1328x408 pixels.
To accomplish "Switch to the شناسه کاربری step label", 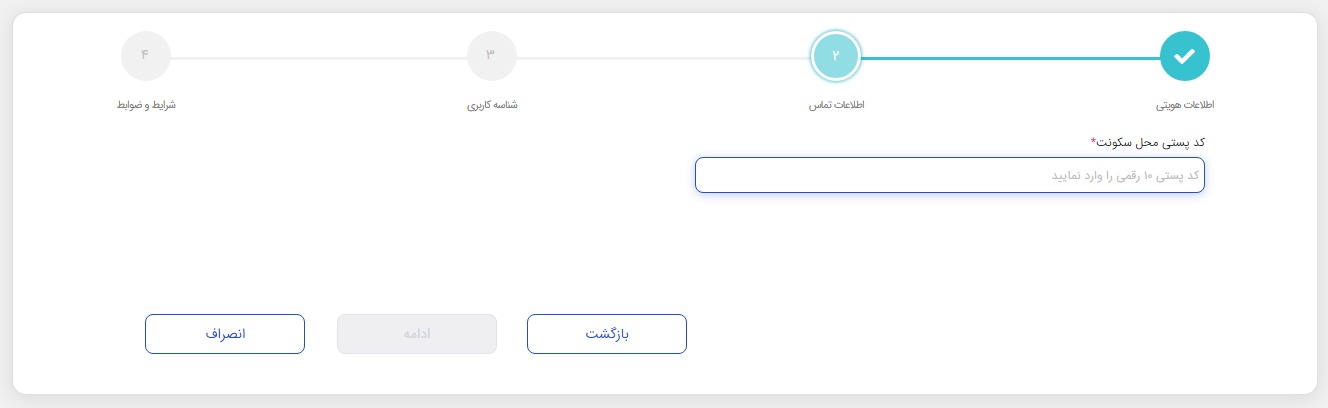I will pos(492,105).
